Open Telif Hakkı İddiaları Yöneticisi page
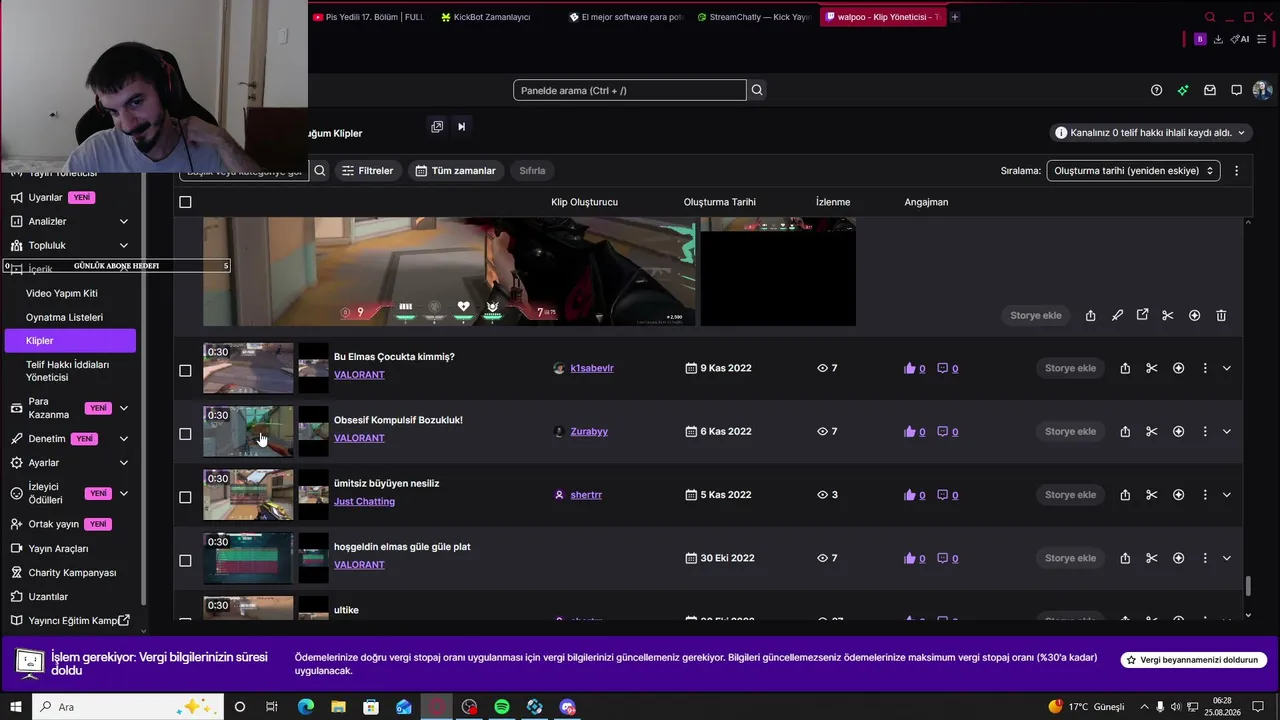1280x720 pixels. pyautogui.click(x=67, y=371)
